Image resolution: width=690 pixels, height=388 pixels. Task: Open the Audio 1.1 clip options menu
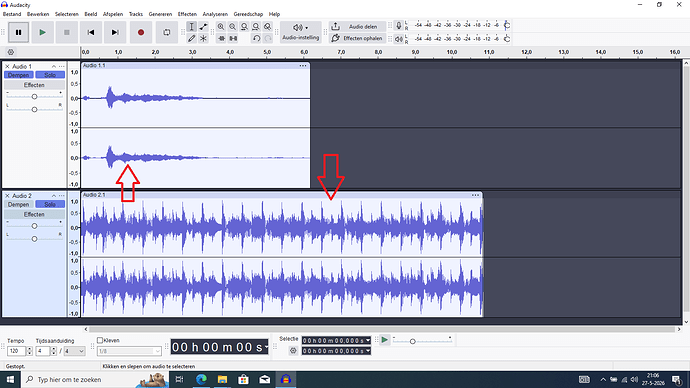pyautogui.click(x=303, y=66)
